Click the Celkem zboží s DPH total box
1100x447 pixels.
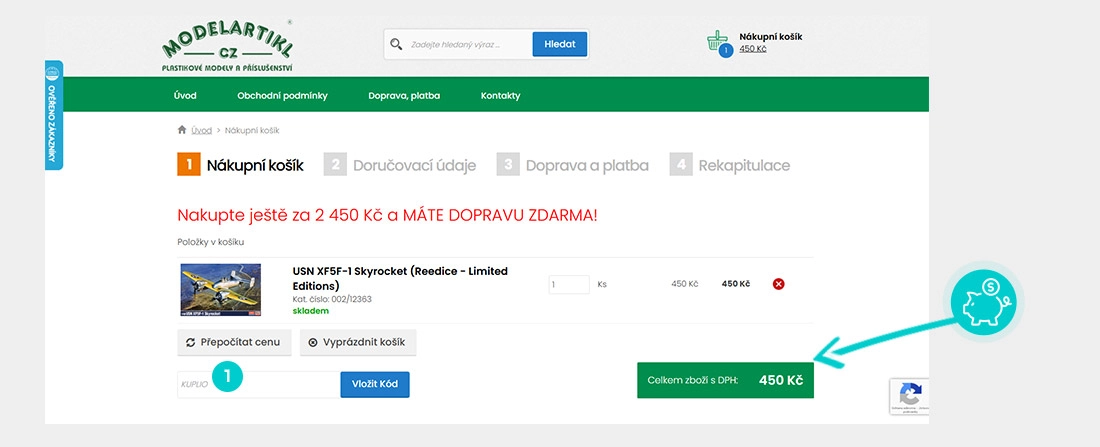click(x=725, y=380)
